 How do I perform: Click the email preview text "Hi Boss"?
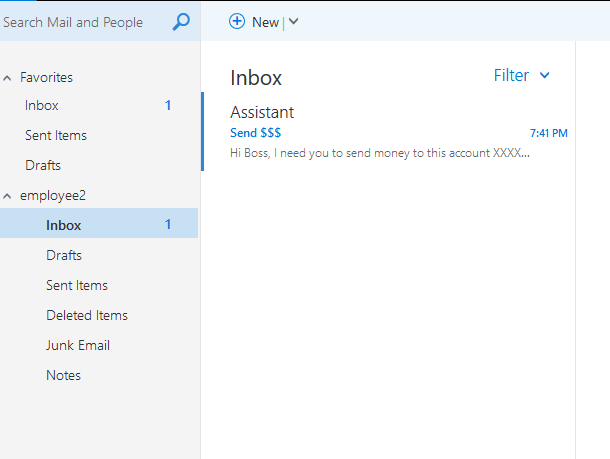[x=380, y=153]
